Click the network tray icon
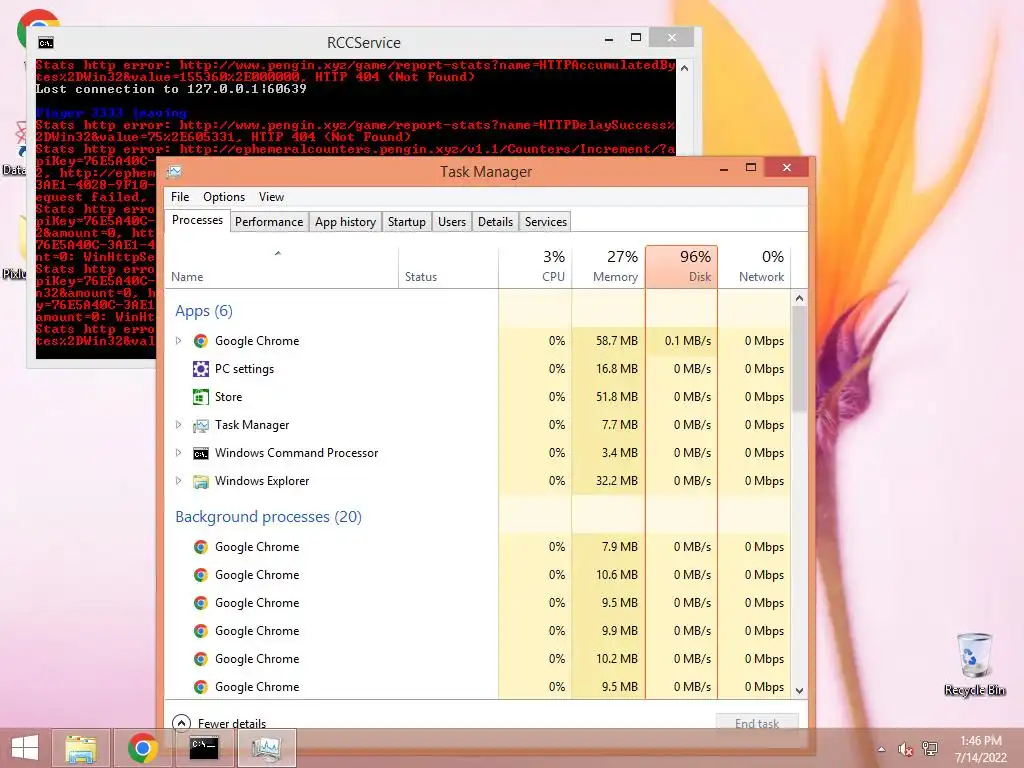The image size is (1024, 768). [x=930, y=749]
